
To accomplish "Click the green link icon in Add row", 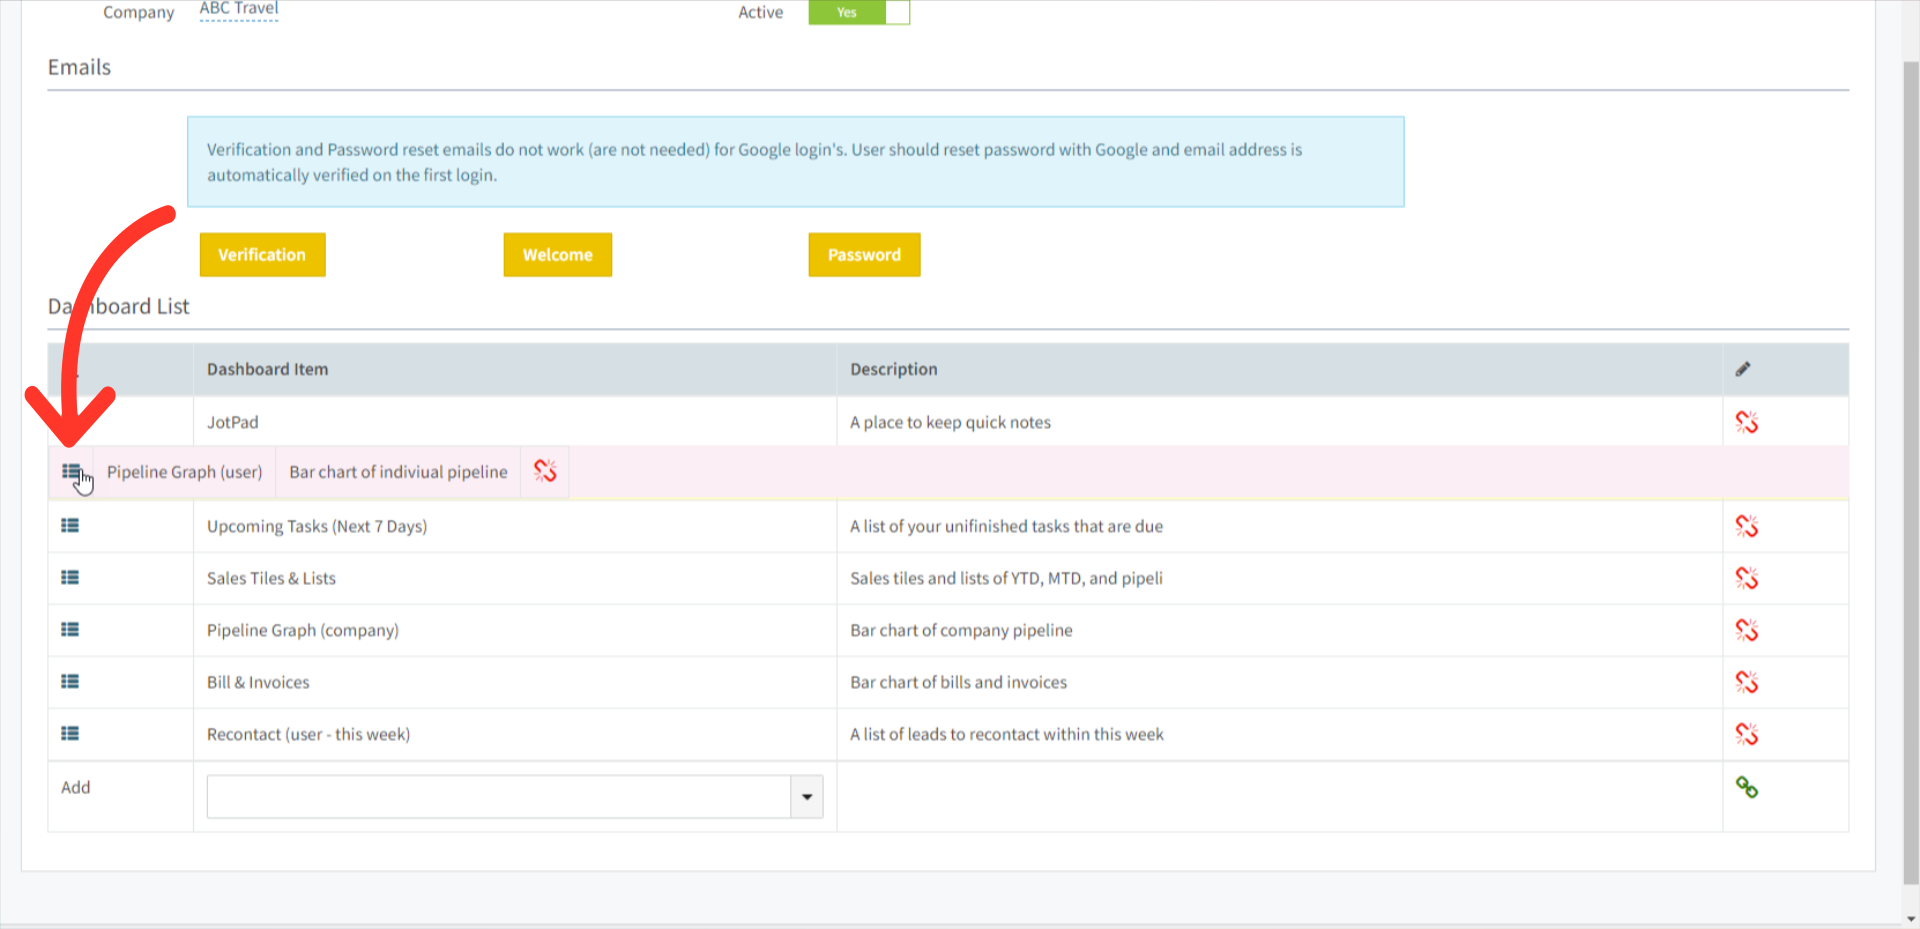I will coord(1747,789).
